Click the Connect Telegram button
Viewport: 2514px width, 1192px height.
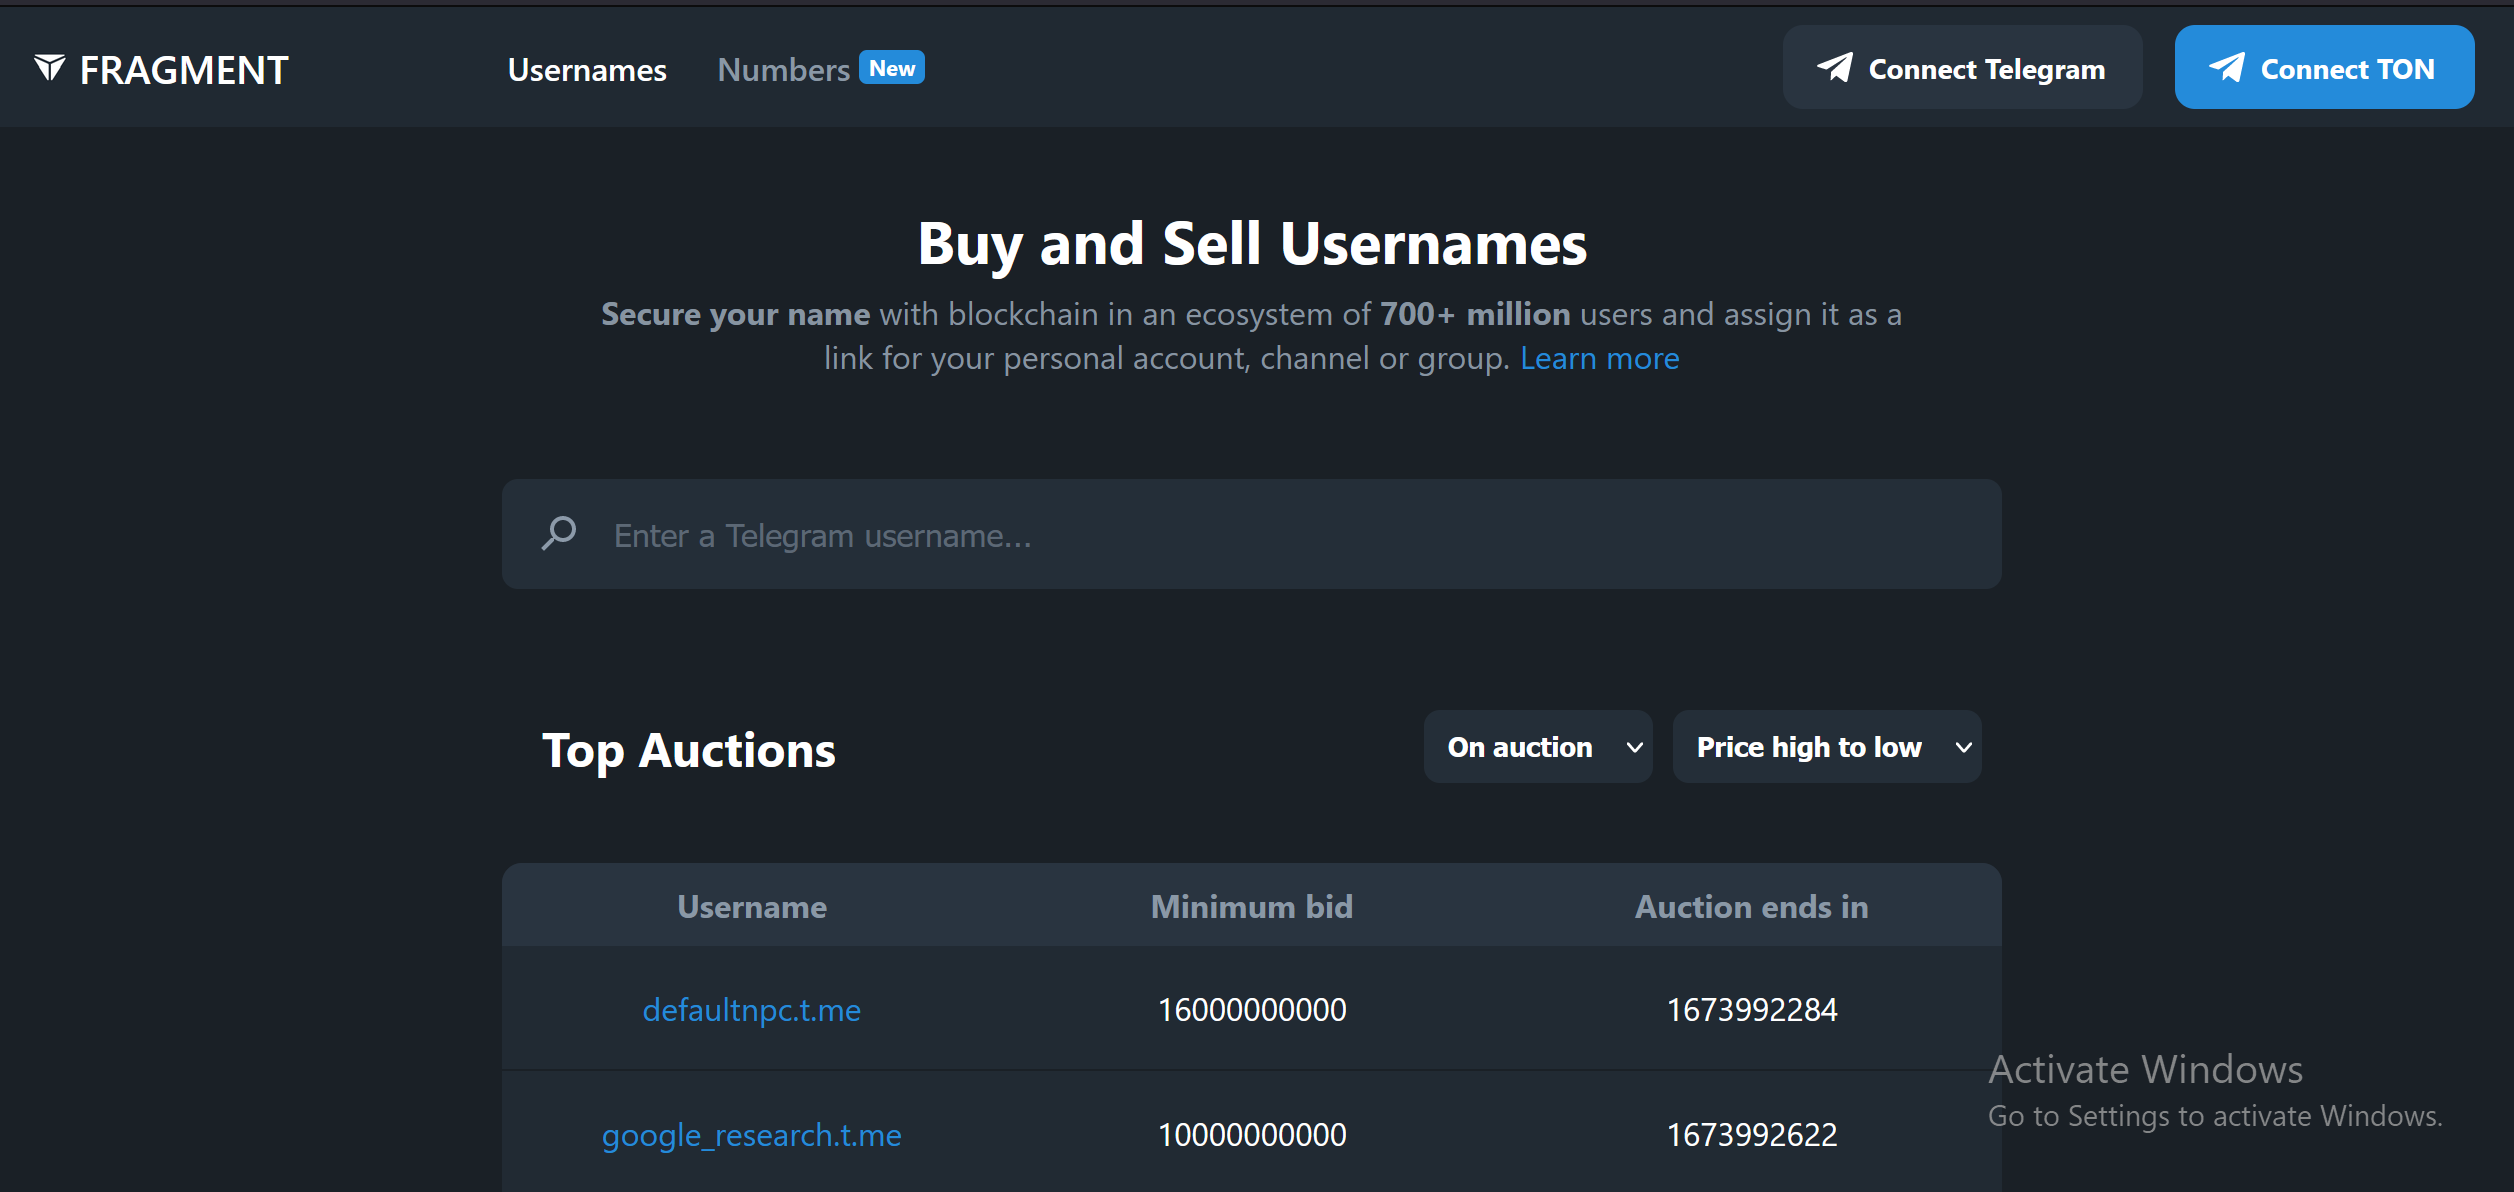1962,68
